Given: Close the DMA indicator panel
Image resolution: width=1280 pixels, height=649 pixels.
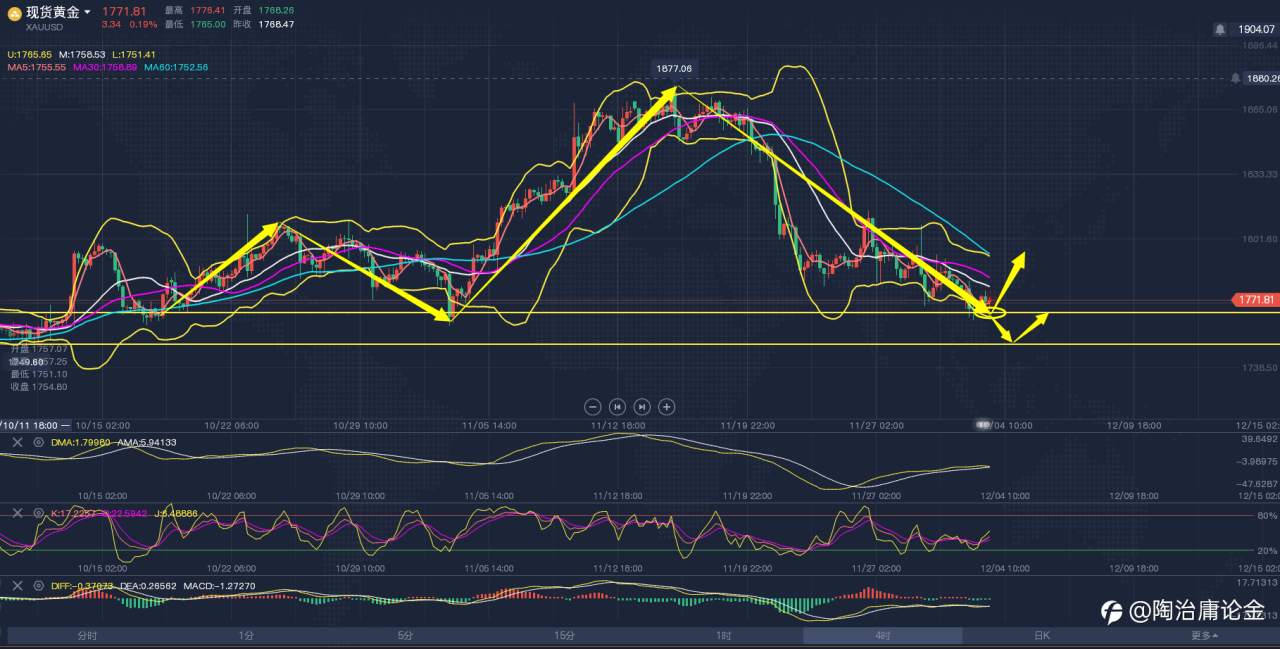Looking at the screenshot, I should pyautogui.click(x=17, y=441).
